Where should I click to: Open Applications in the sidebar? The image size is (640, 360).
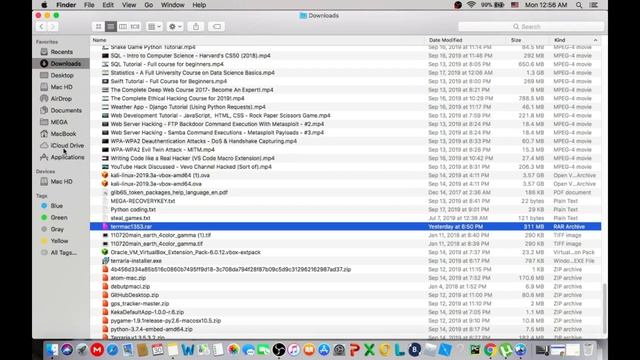tap(67, 157)
